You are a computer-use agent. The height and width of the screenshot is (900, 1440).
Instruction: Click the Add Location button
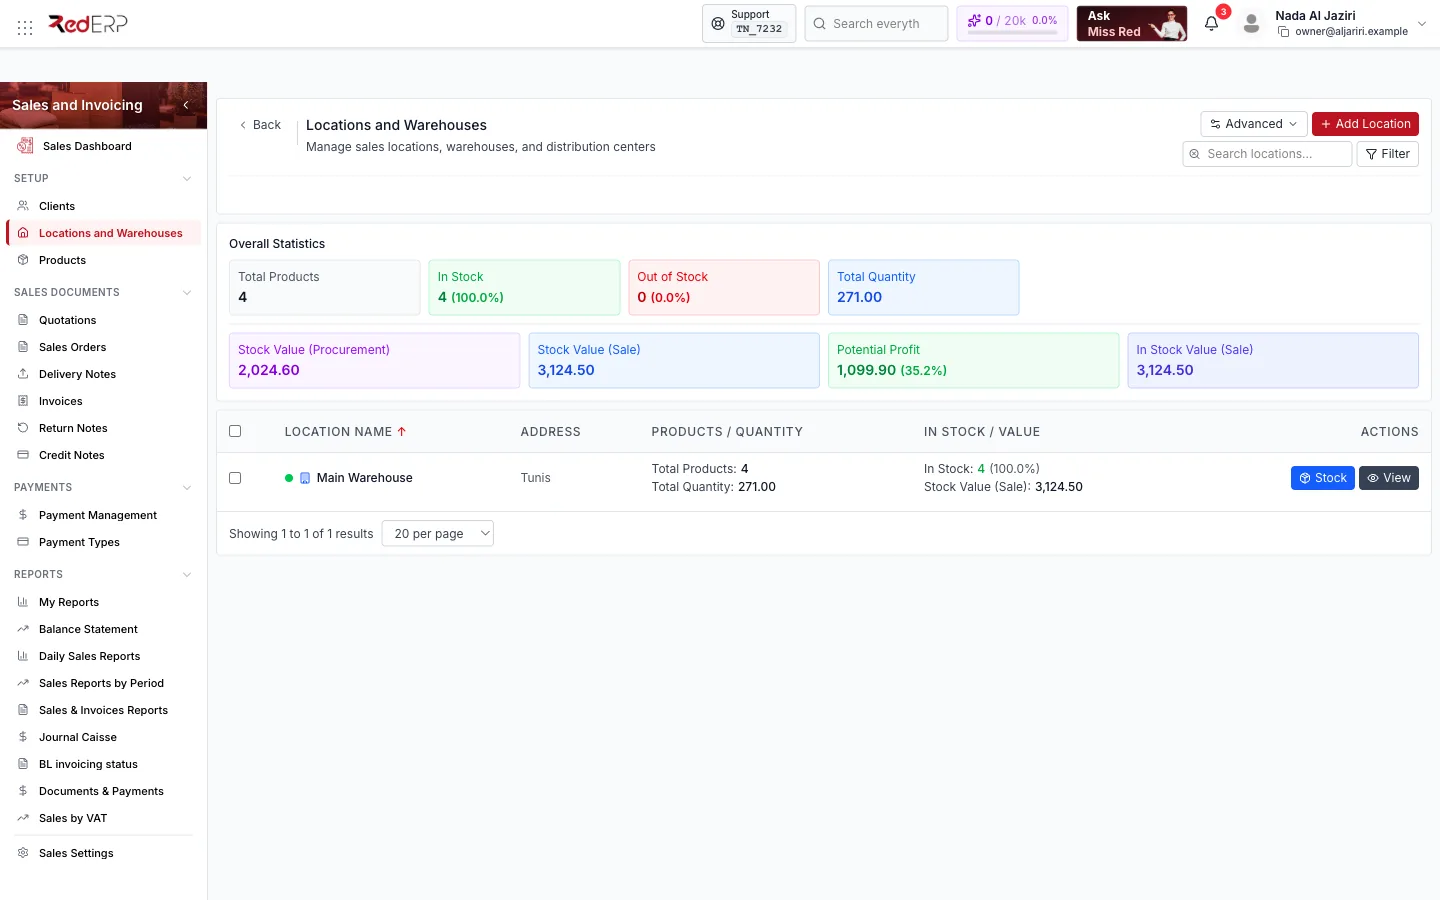(1365, 124)
